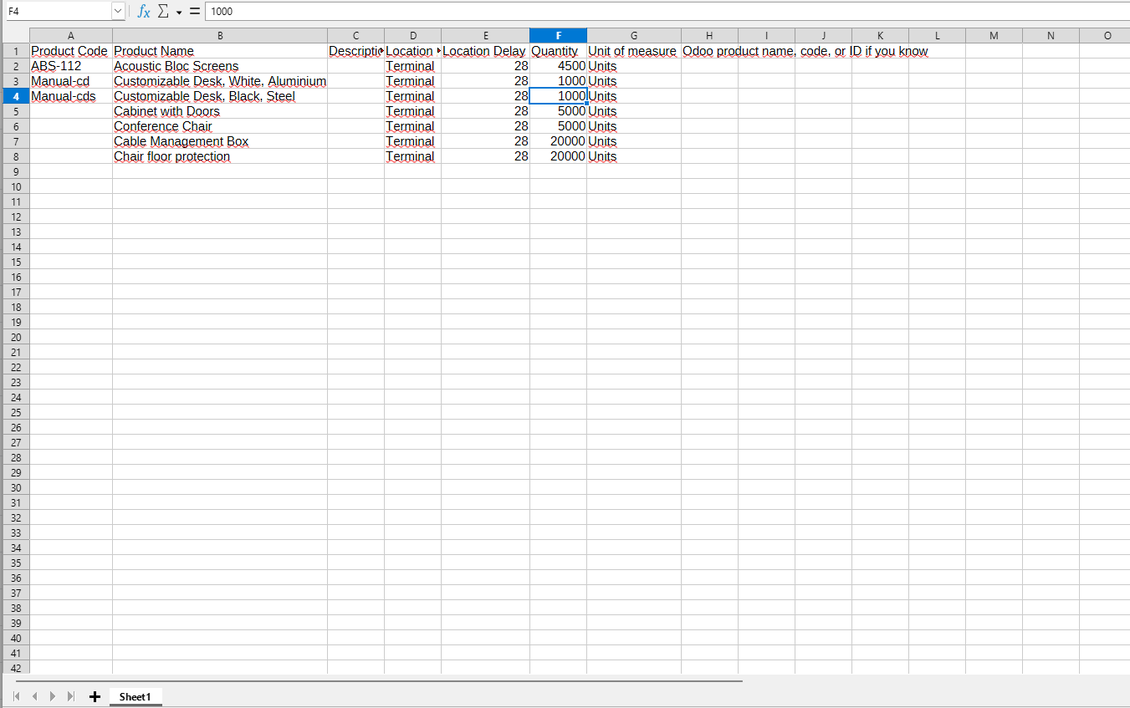Go to previous sheet arrow
The height and width of the screenshot is (708, 1130).
pos(35,696)
